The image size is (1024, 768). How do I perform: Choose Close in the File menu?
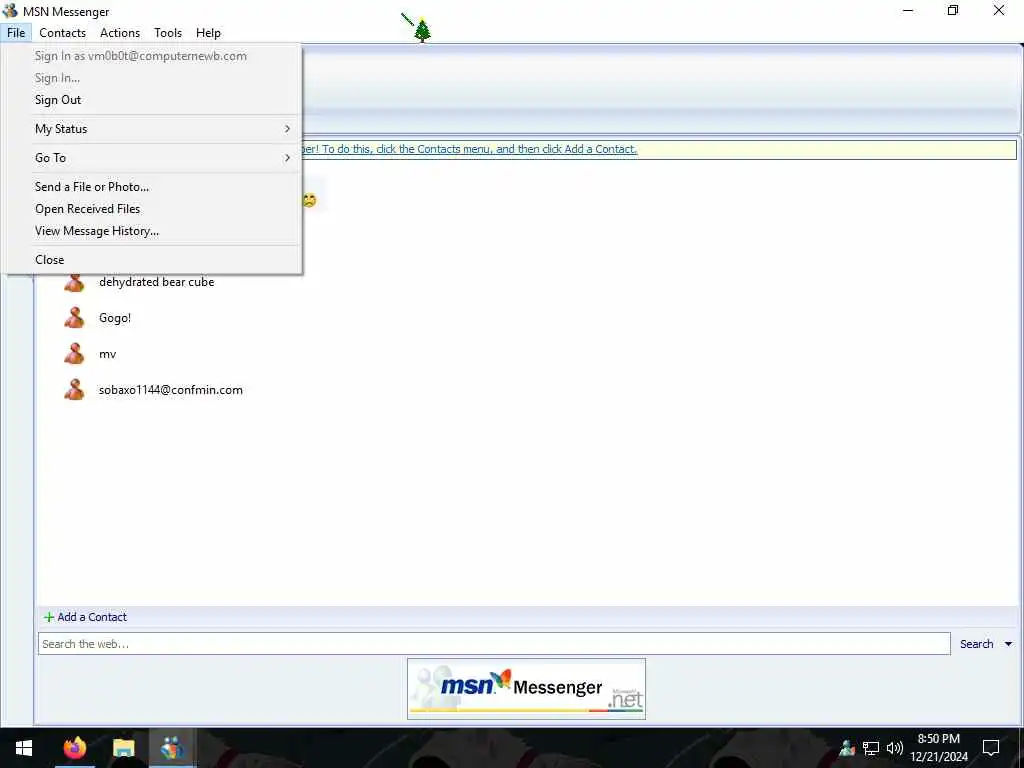coord(152,260)
